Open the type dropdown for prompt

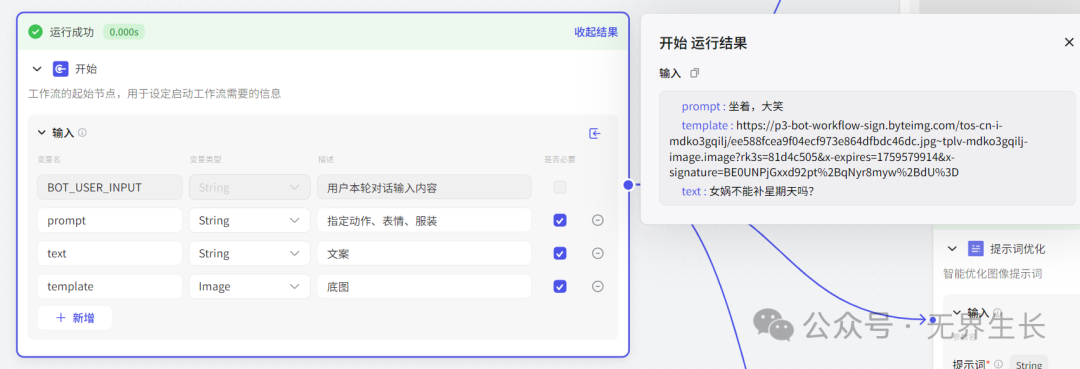[x=249, y=220]
